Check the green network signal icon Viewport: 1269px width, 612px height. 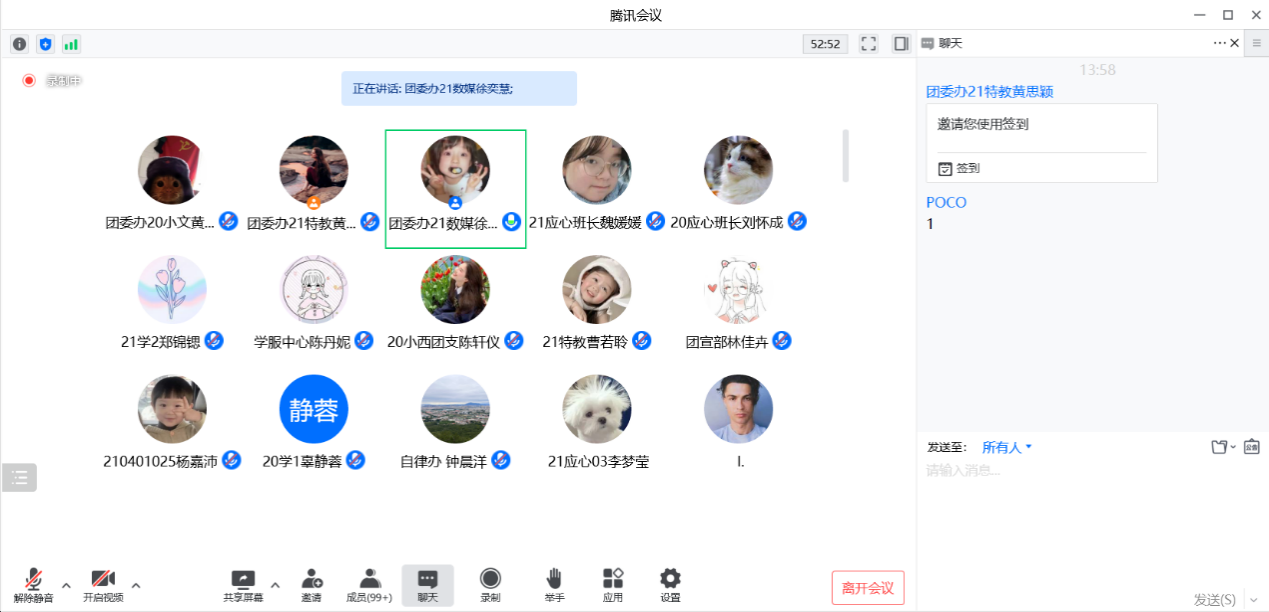71,44
